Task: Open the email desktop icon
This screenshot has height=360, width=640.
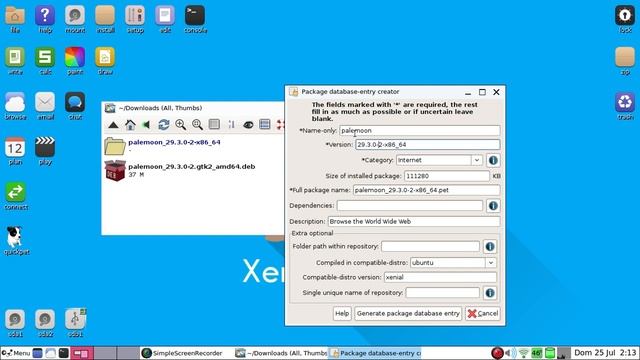Action: (45, 106)
